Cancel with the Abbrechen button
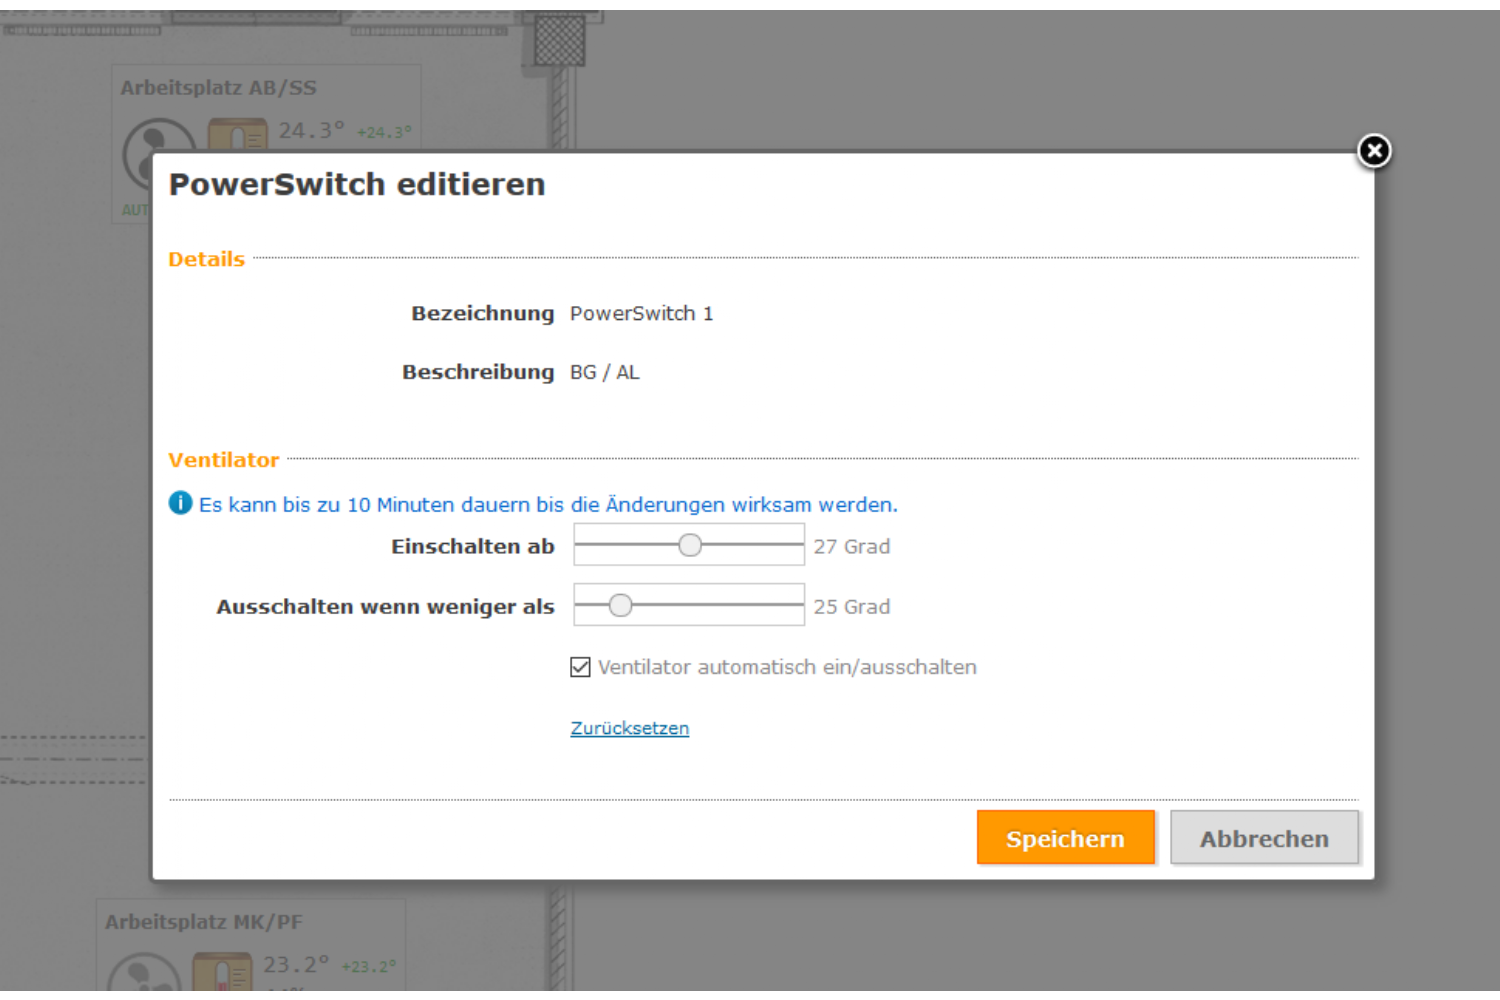Screen dimensions: 1500x1000 (1264, 838)
